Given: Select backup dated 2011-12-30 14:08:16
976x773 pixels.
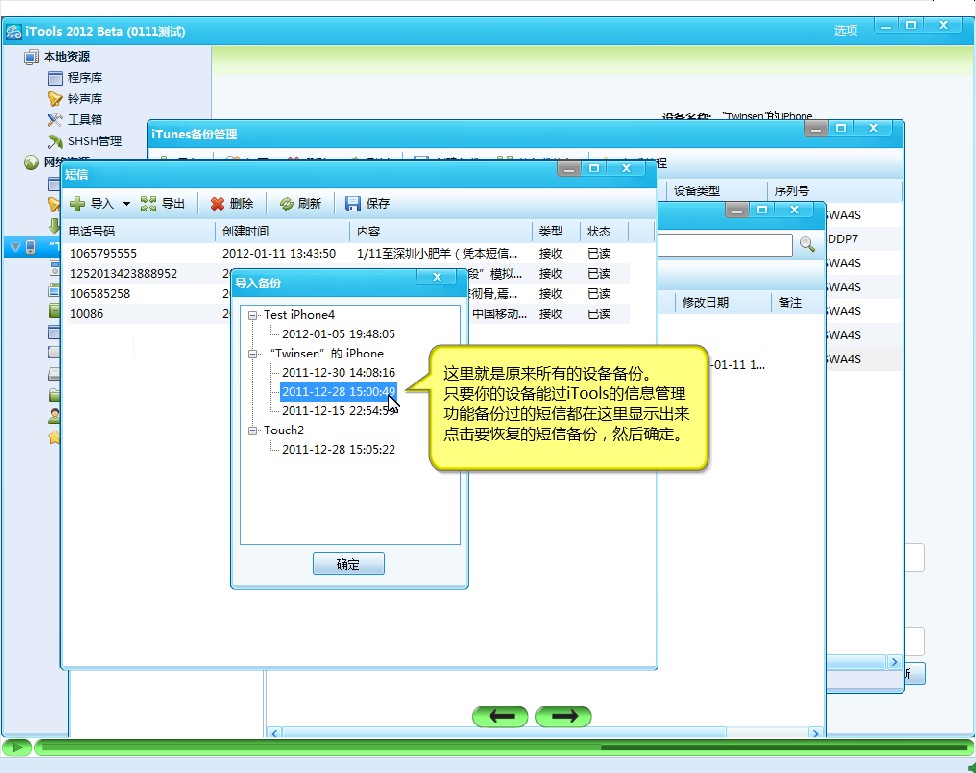Looking at the screenshot, I should [338, 373].
